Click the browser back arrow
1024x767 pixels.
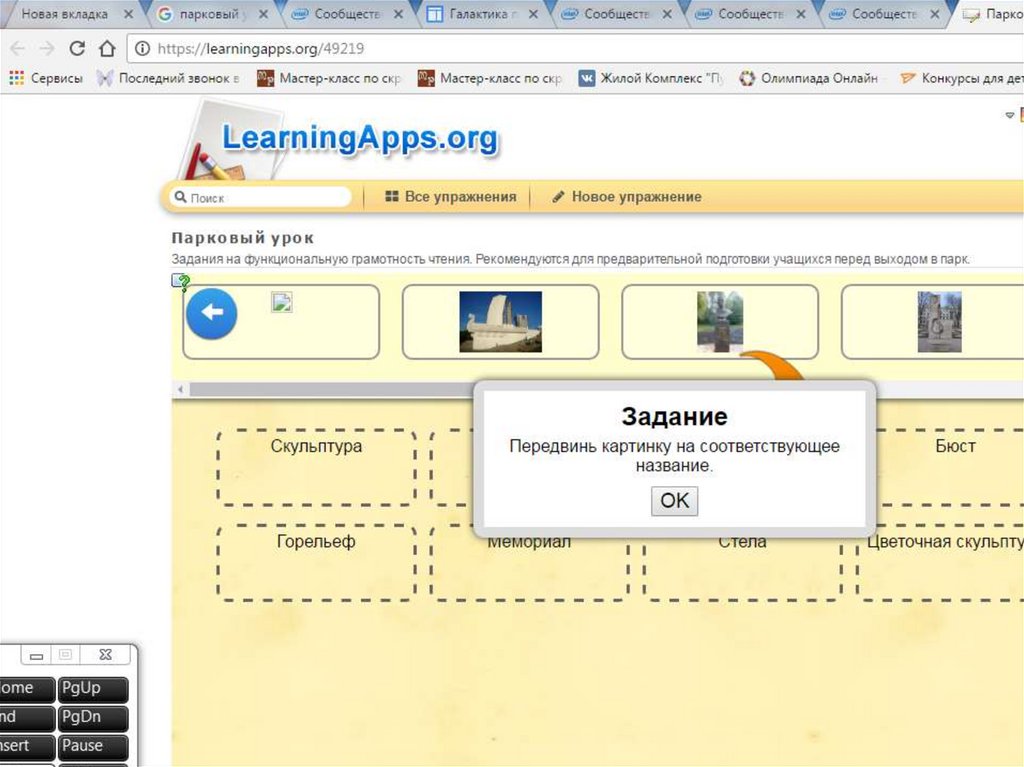click(17, 48)
